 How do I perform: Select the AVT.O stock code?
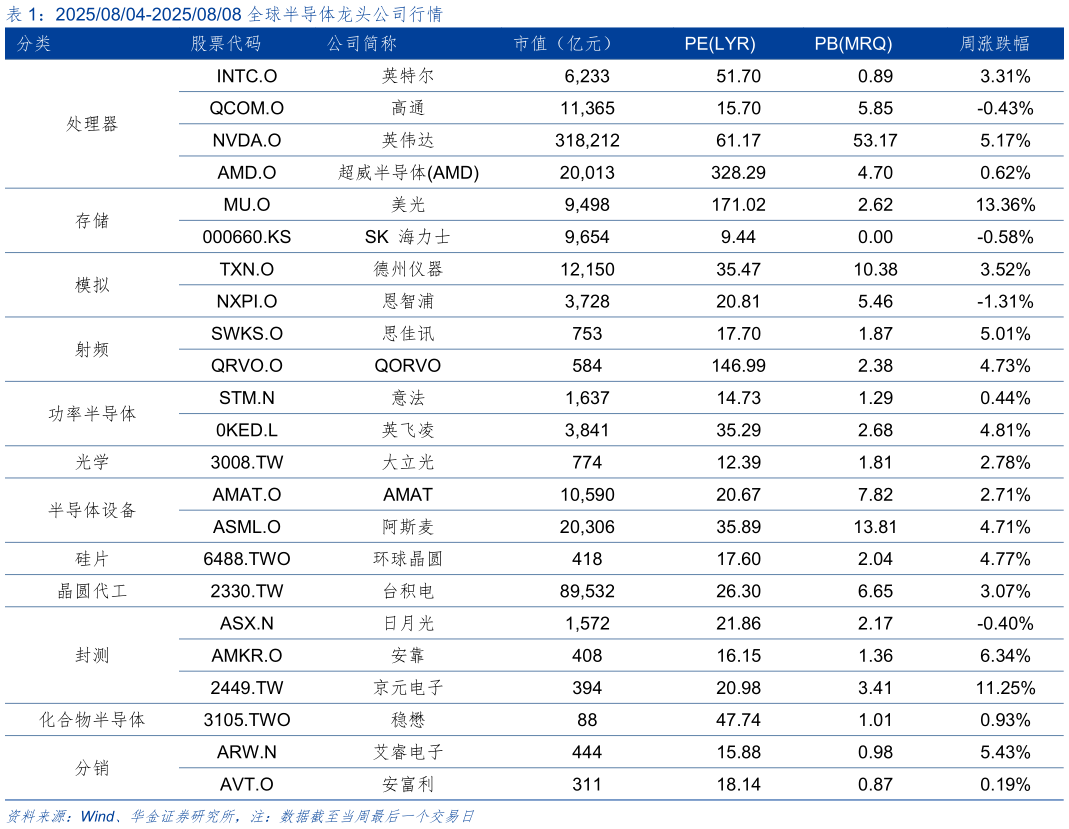tap(247, 784)
